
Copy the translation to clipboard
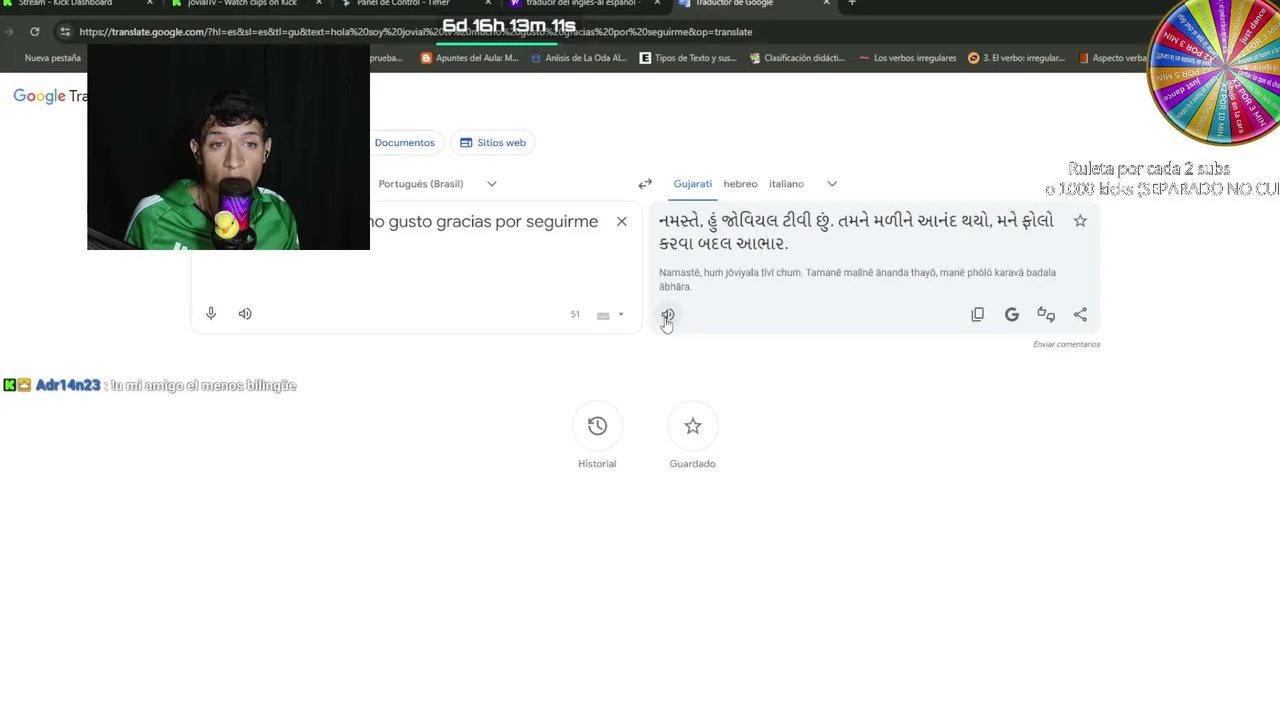pyautogui.click(x=978, y=314)
